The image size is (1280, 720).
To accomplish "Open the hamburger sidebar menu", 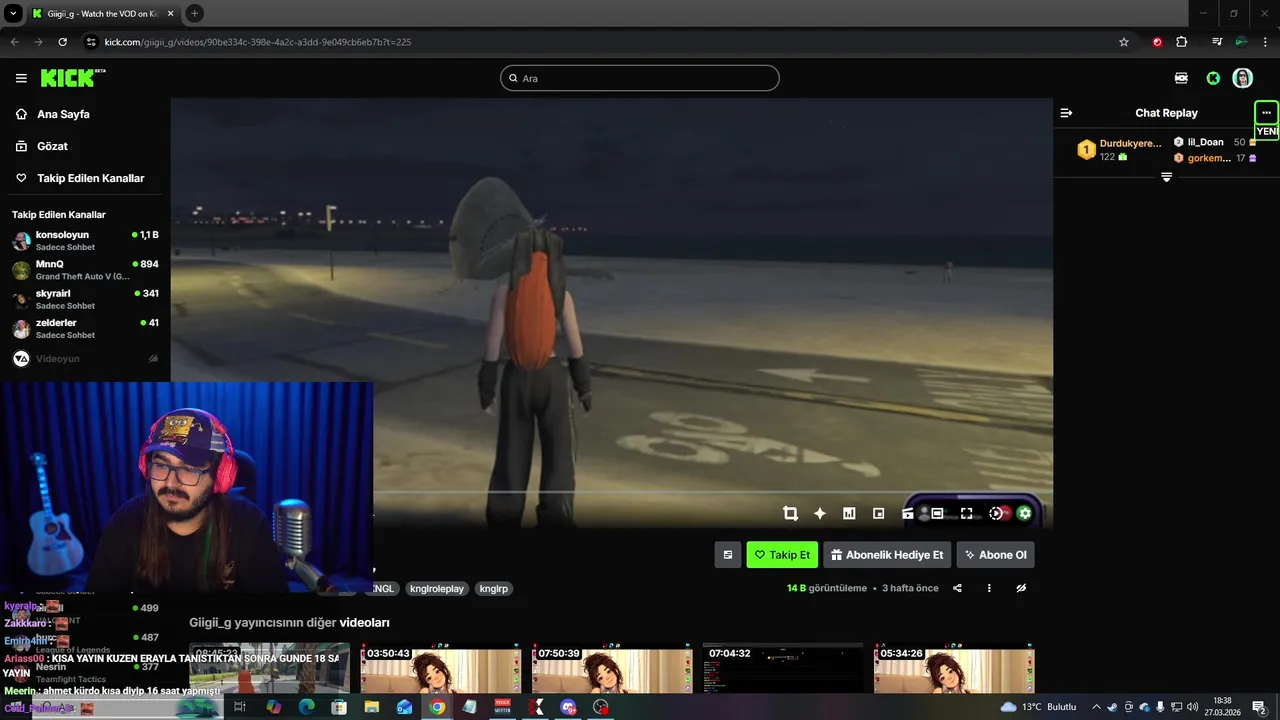I will point(21,78).
